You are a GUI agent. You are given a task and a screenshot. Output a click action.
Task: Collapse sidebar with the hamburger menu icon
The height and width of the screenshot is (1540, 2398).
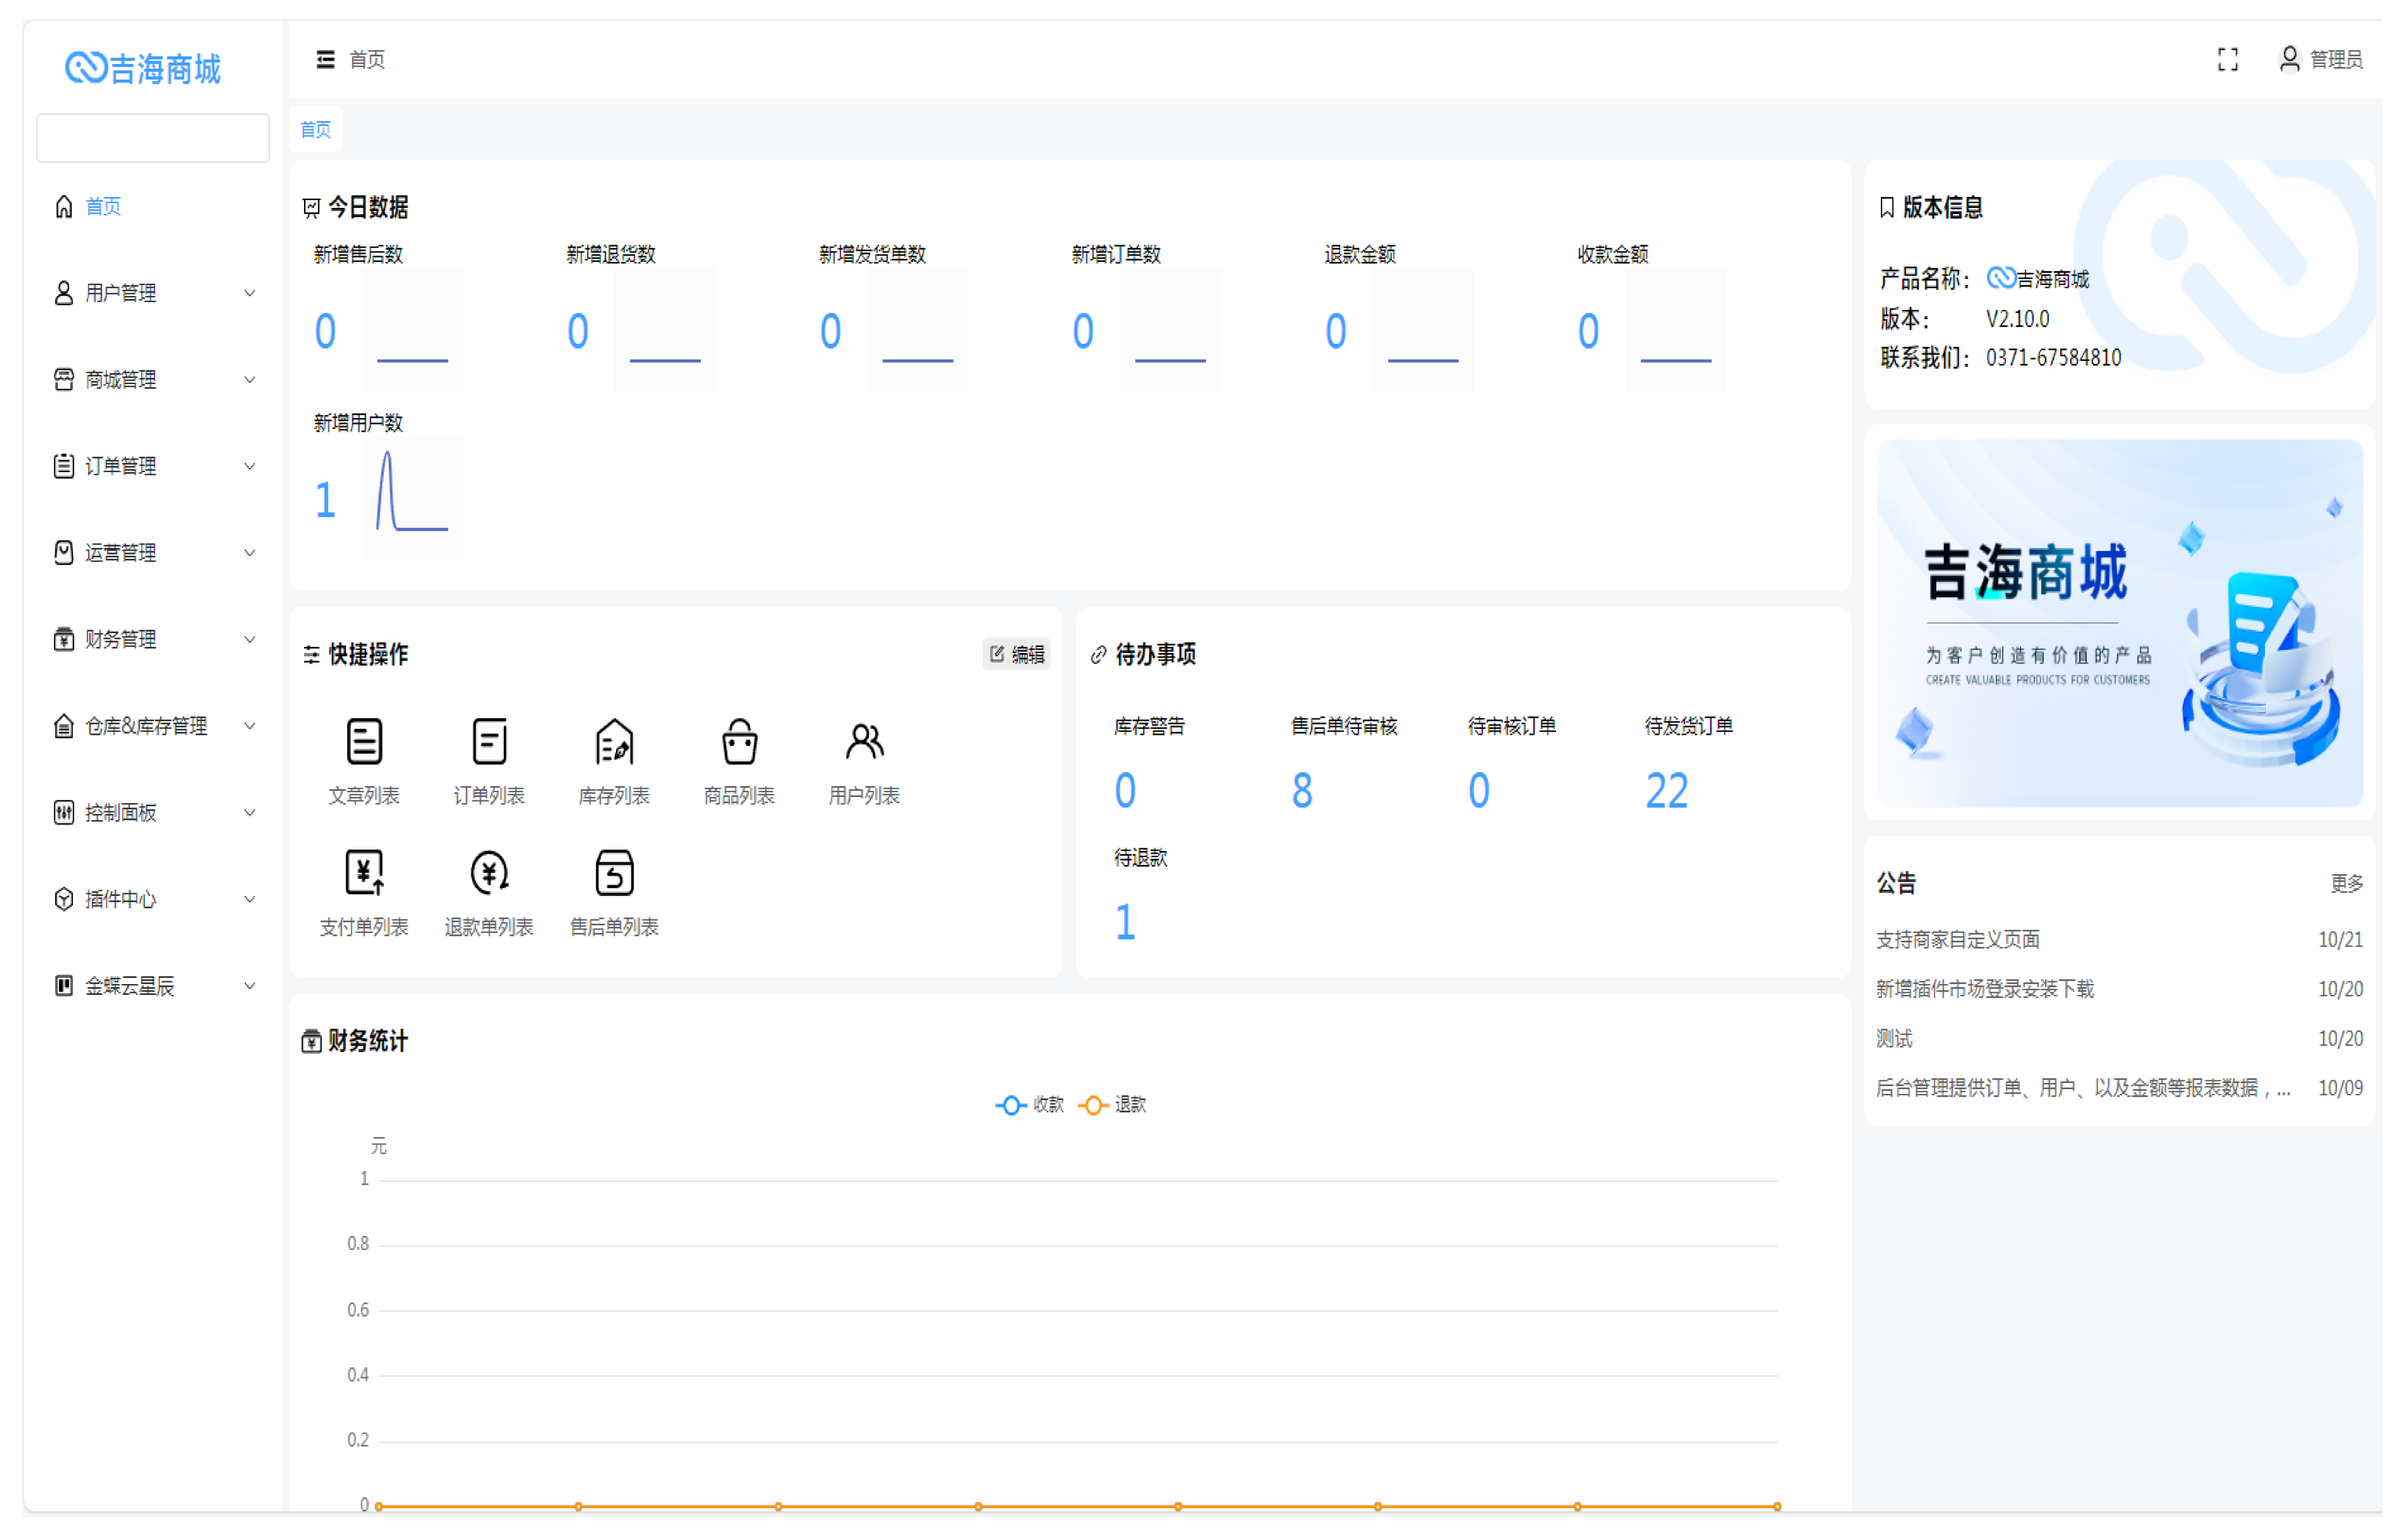tap(325, 60)
